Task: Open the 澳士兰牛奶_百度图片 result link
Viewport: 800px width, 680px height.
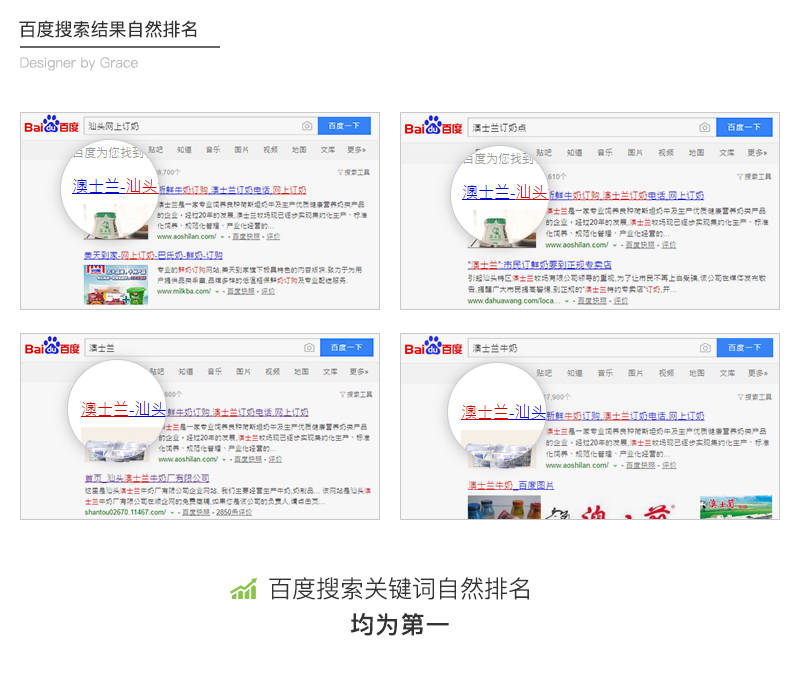Action: tap(511, 485)
